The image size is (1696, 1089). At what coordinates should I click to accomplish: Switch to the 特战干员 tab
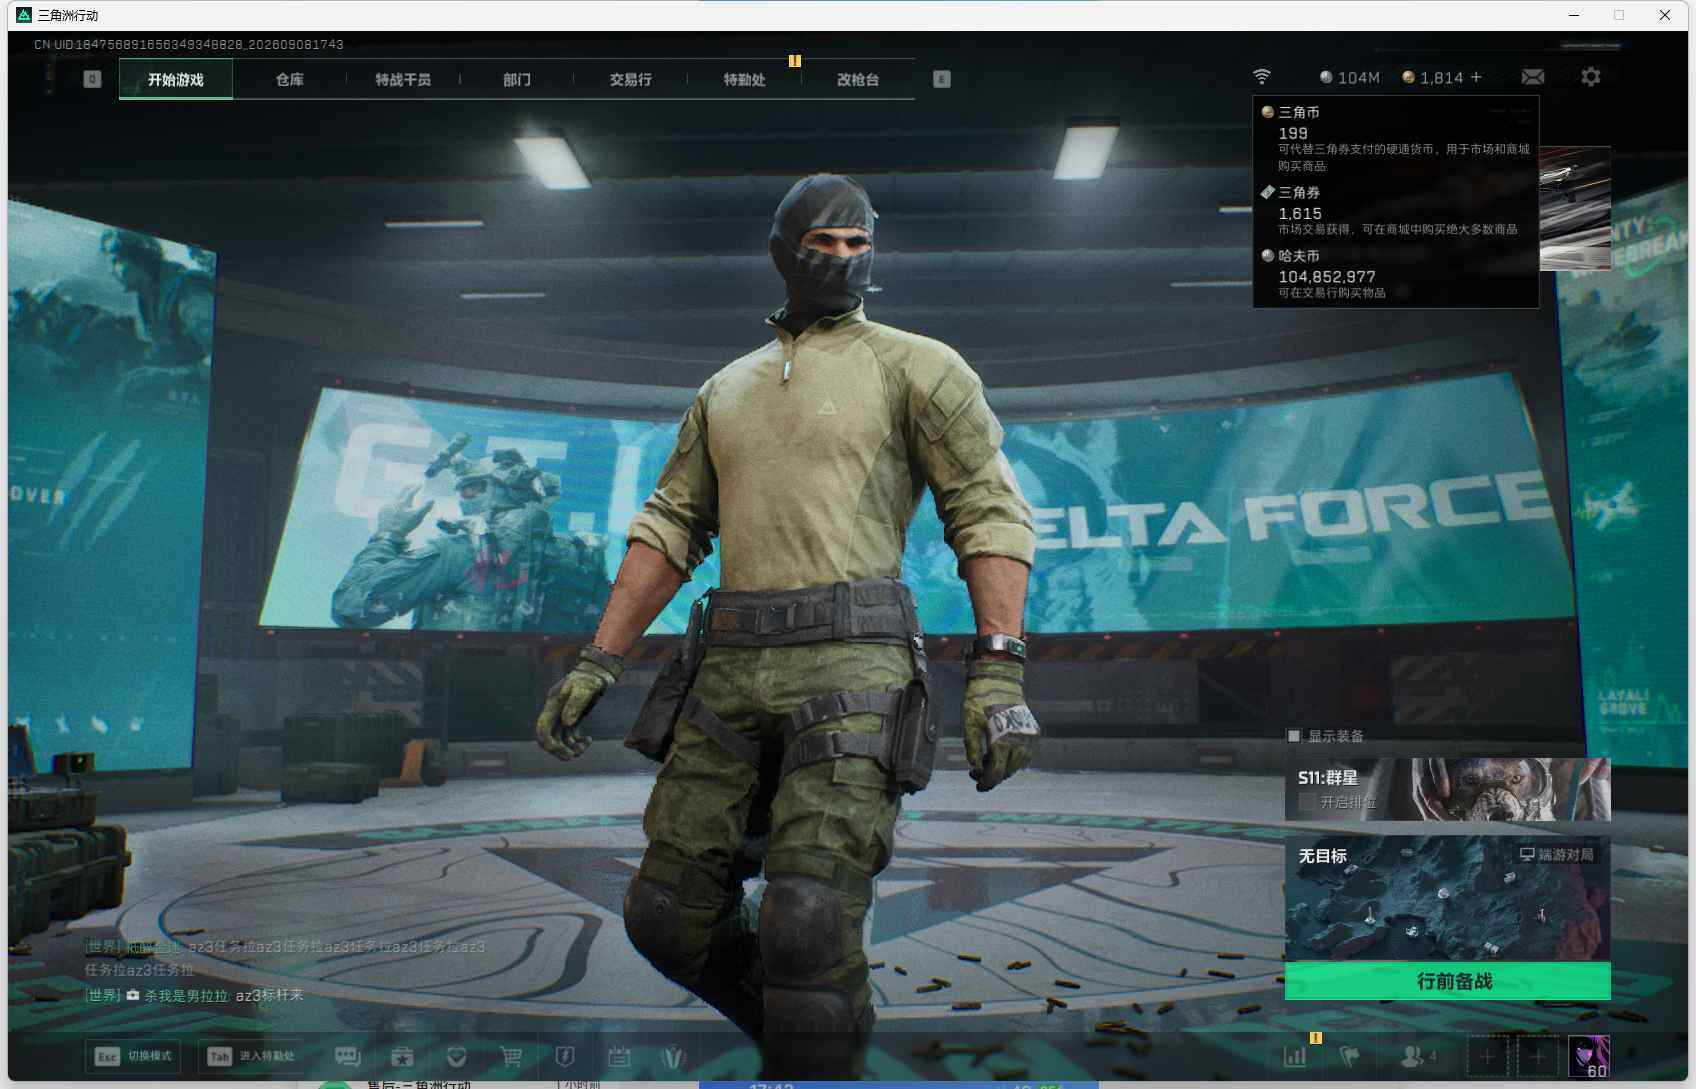(403, 79)
